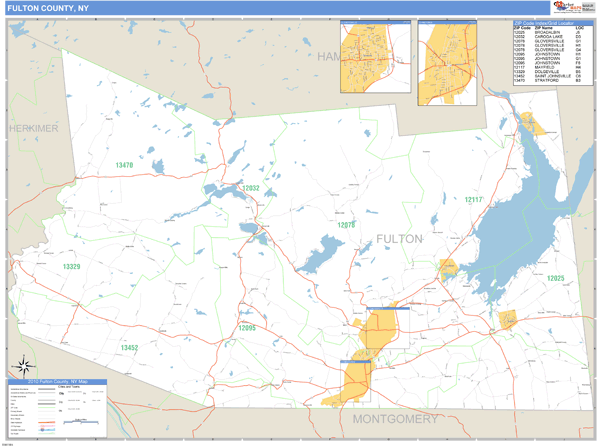The image size is (600, 446).
Task: Click the FULTON county name label
Action: 398,239
